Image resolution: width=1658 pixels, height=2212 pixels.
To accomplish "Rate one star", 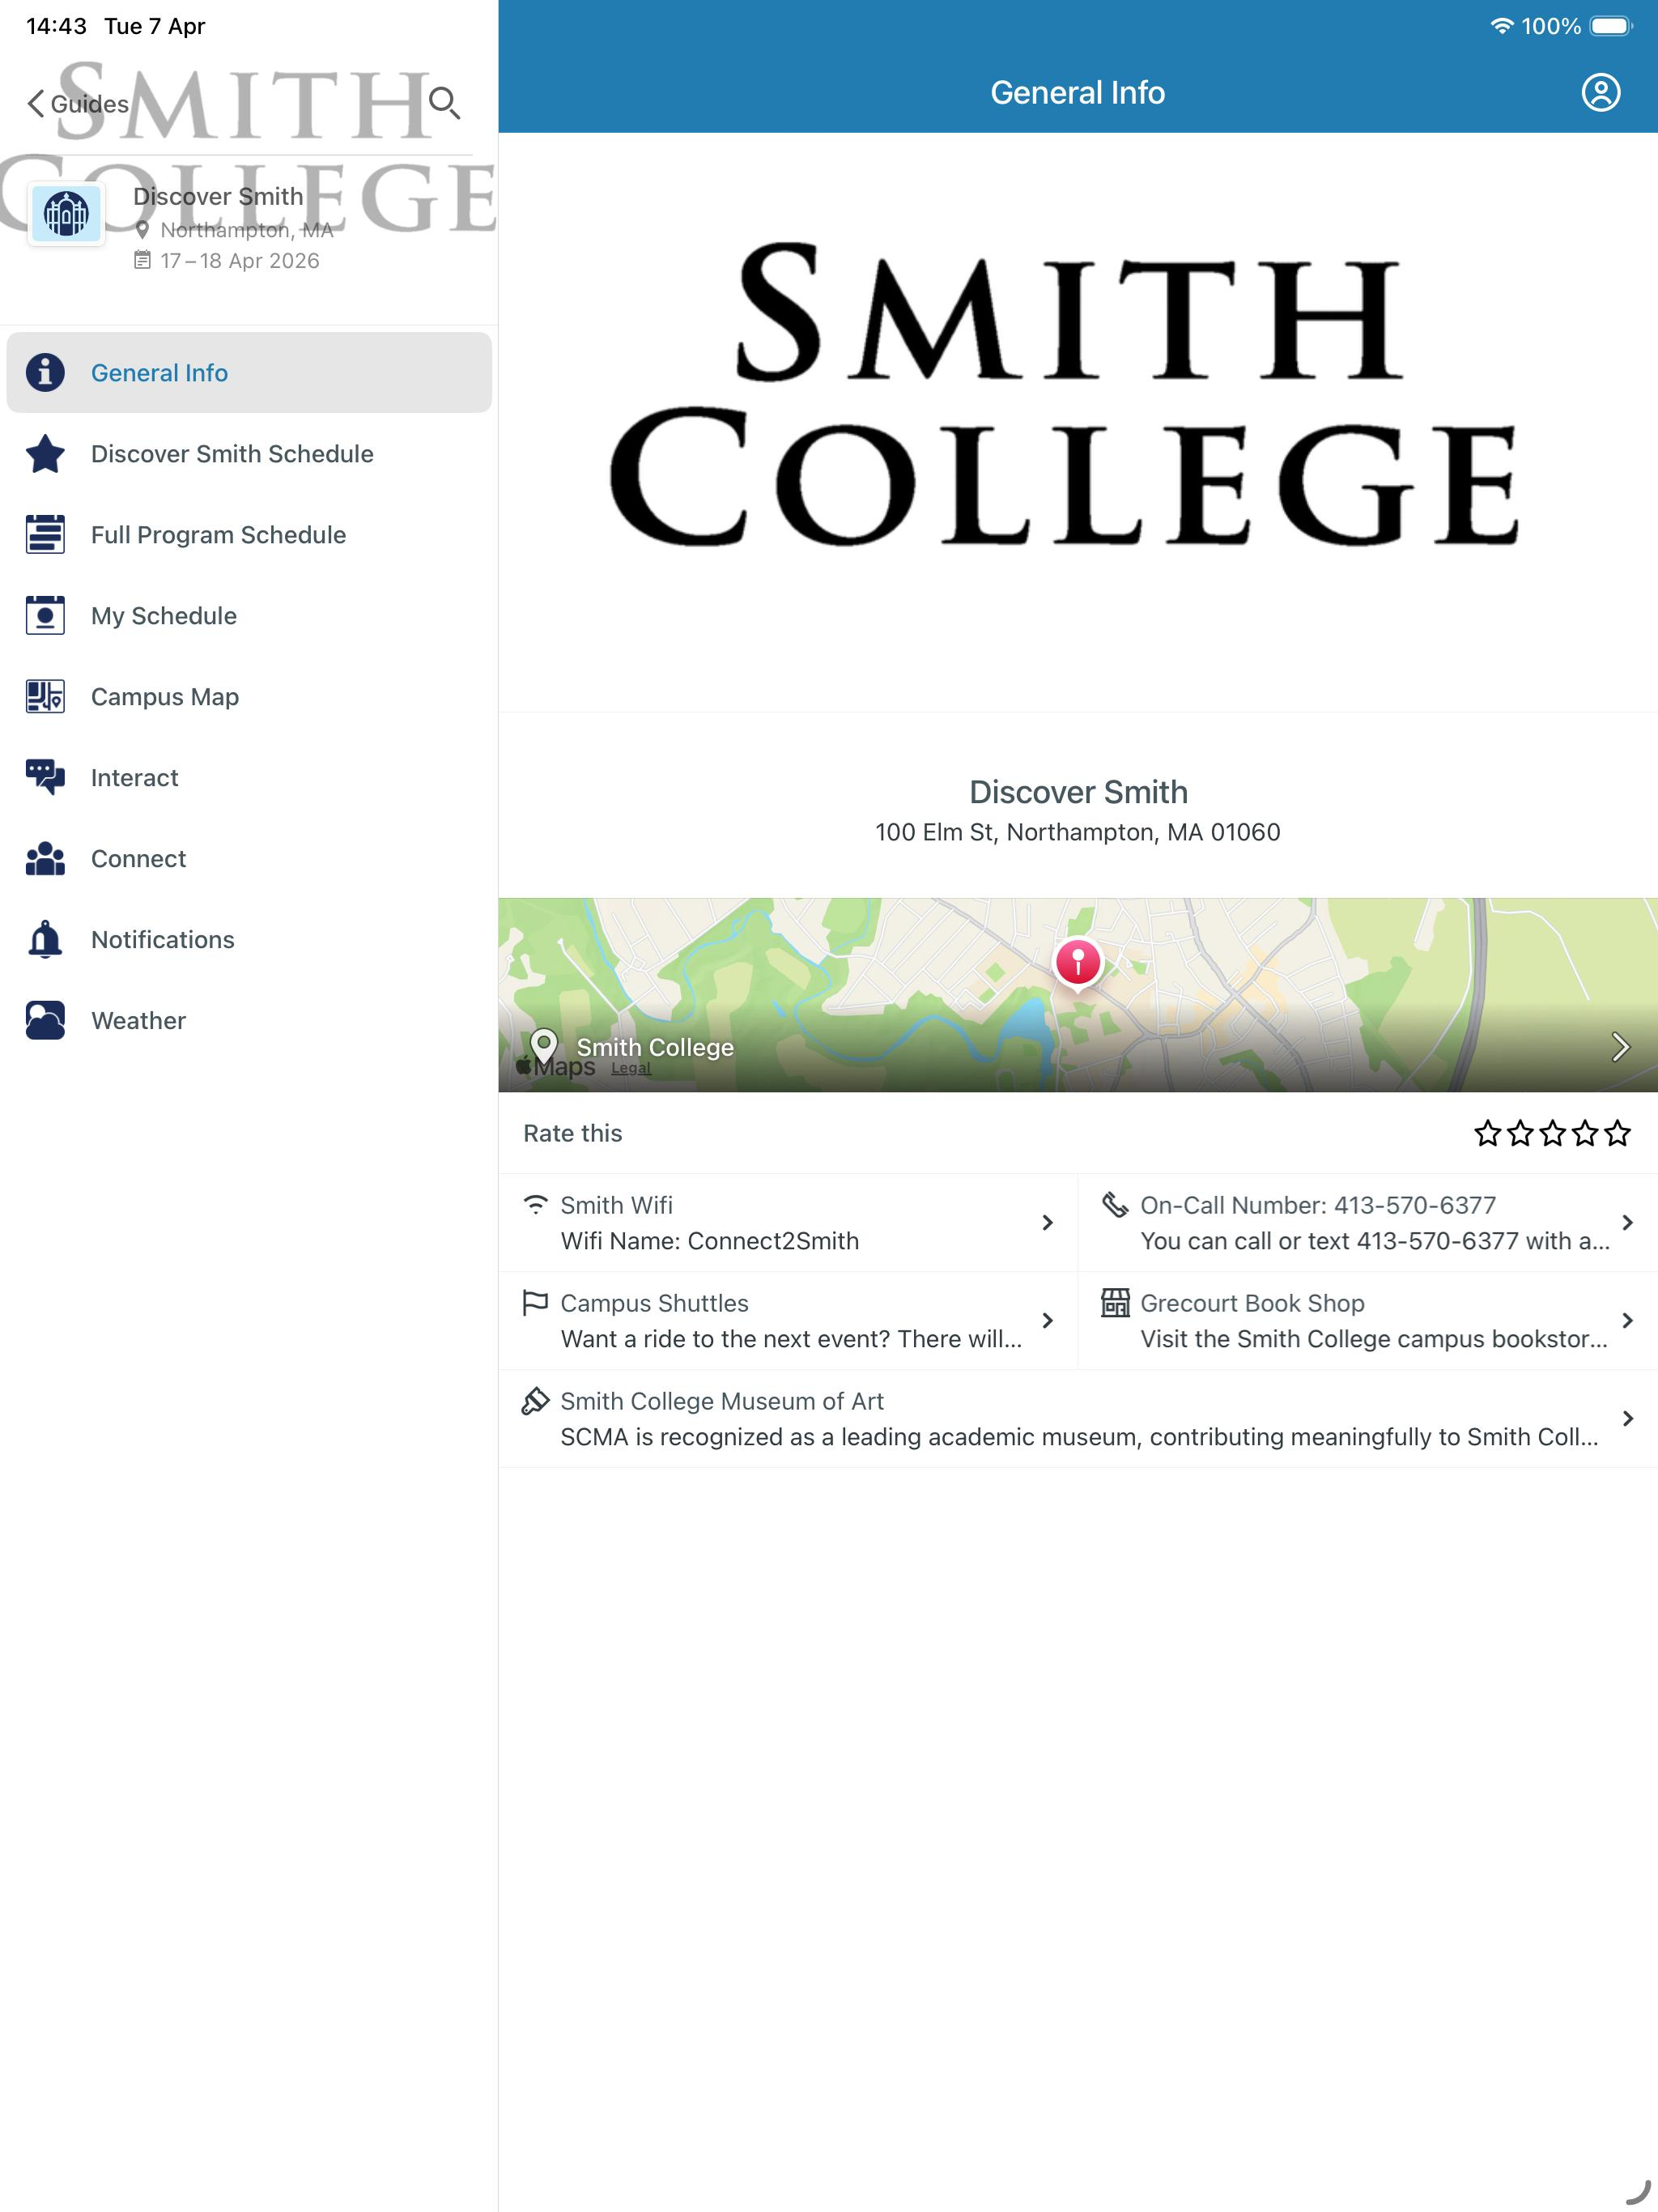I will [x=1488, y=1133].
